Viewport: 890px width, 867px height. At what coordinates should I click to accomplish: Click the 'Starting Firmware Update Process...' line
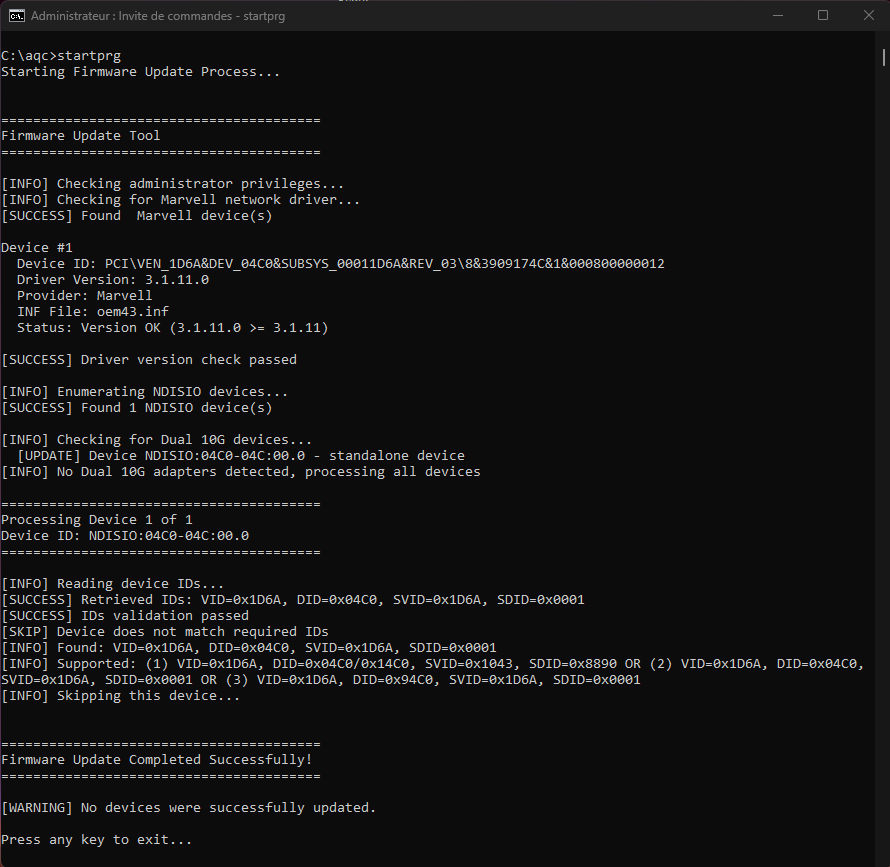click(x=140, y=72)
